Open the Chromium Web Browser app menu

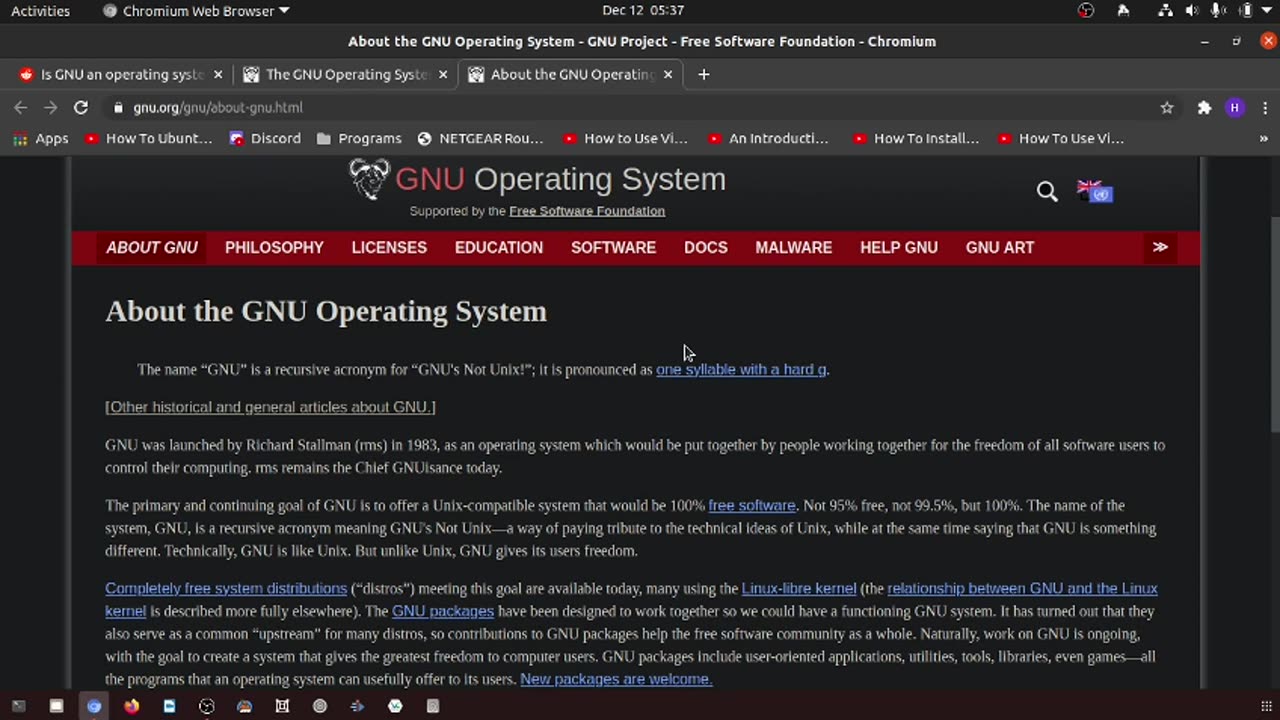pyautogui.click(x=196, y=11)
